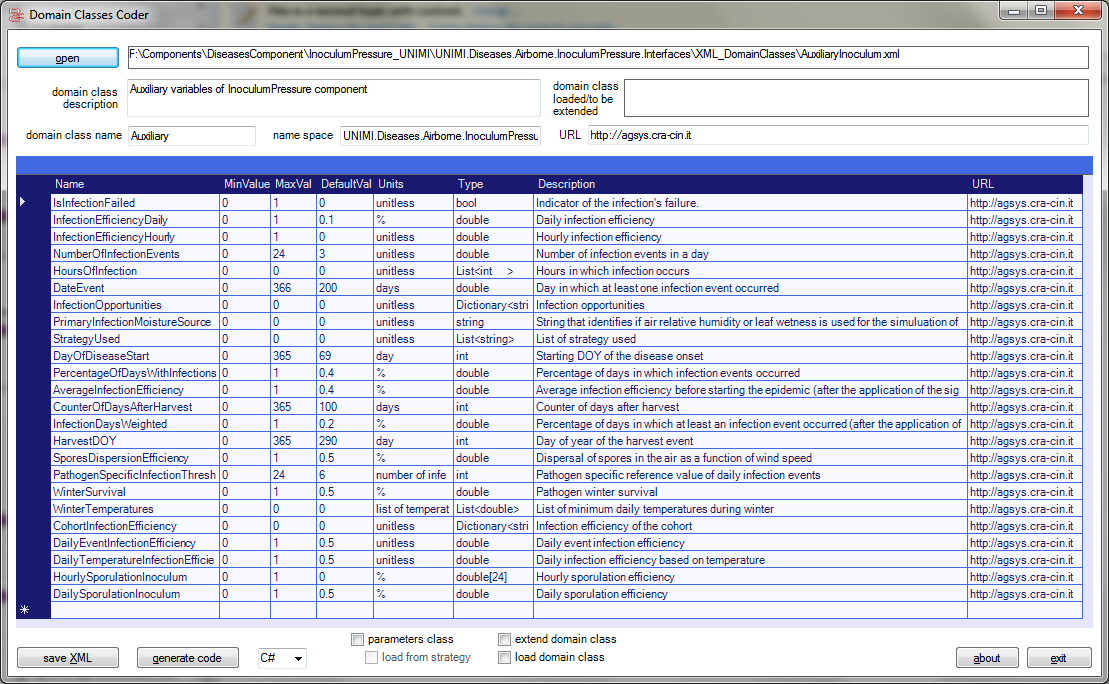1109x684 pixels.
Task: Click the AverageInfectionEfficiency cell
Action: click(x=135, y=390)
